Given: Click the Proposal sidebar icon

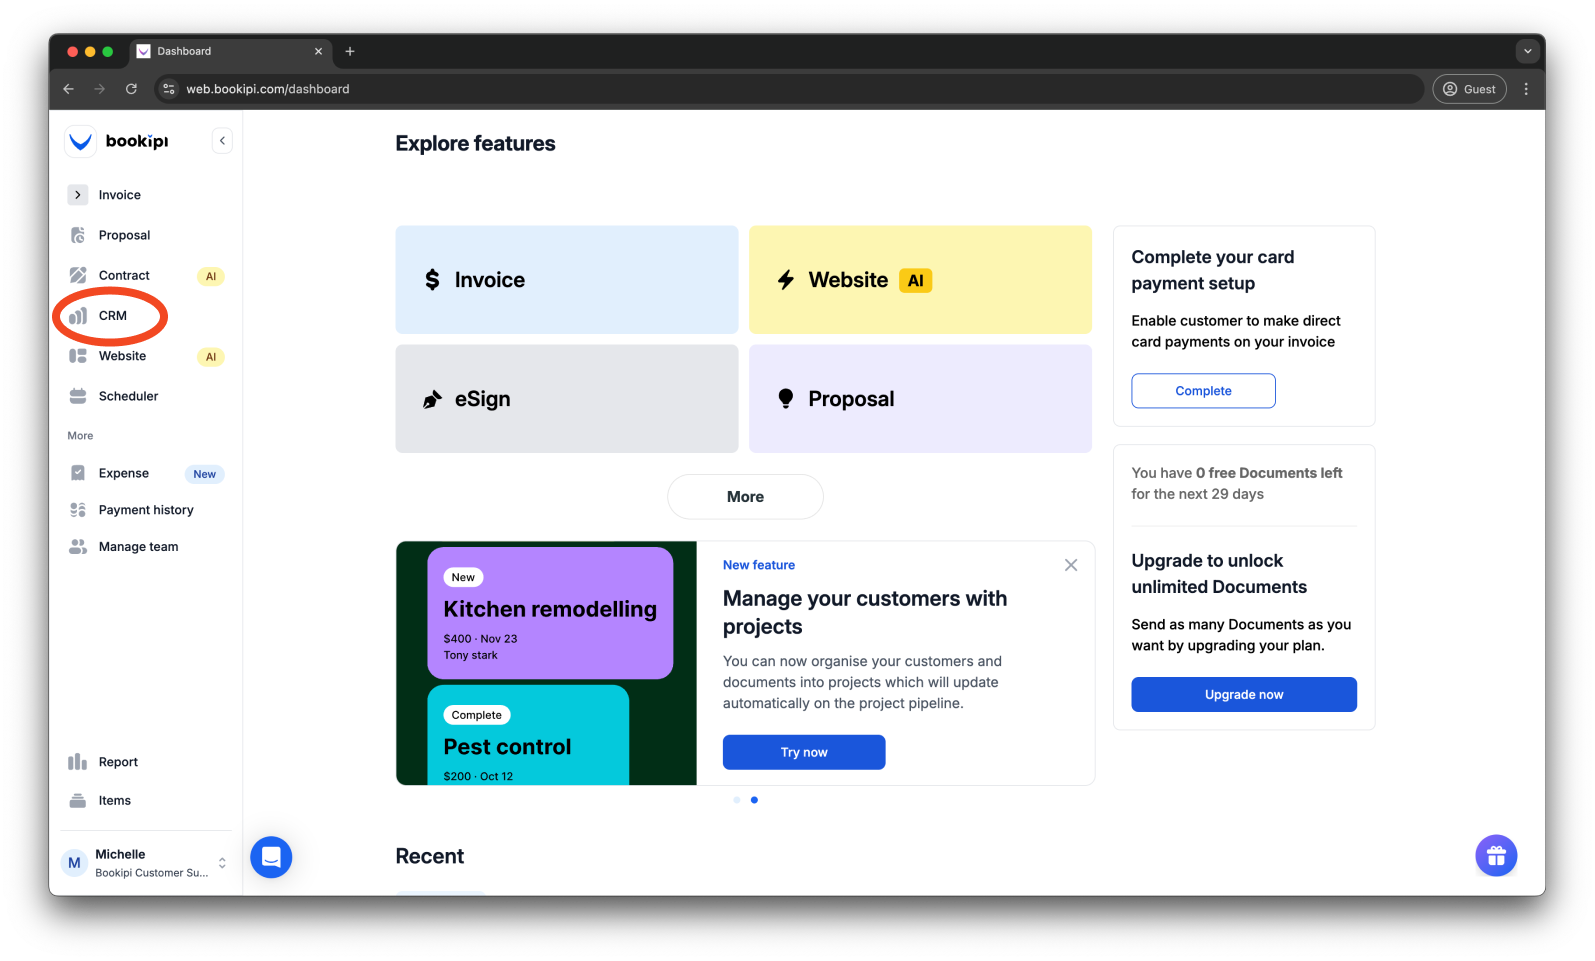Looking at the screenshot, I should pos(78,235).
